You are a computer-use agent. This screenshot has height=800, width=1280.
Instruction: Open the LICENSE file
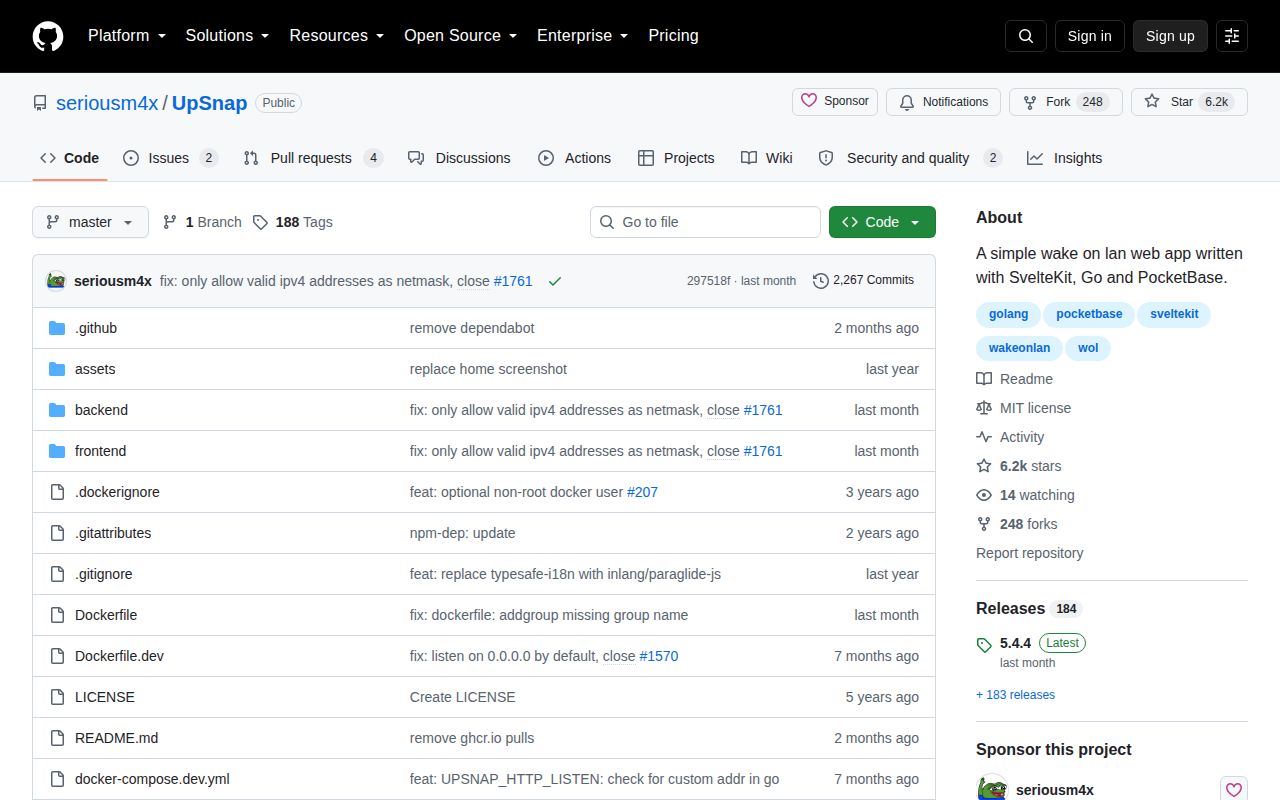[x=105, y=697]
